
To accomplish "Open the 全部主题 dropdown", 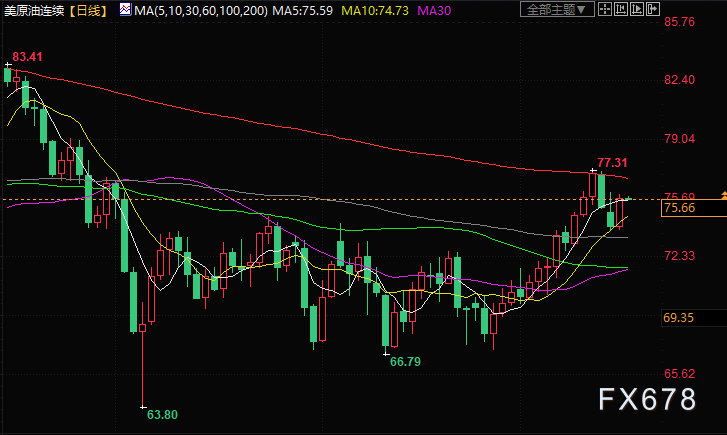I will (x=557, y=9).
